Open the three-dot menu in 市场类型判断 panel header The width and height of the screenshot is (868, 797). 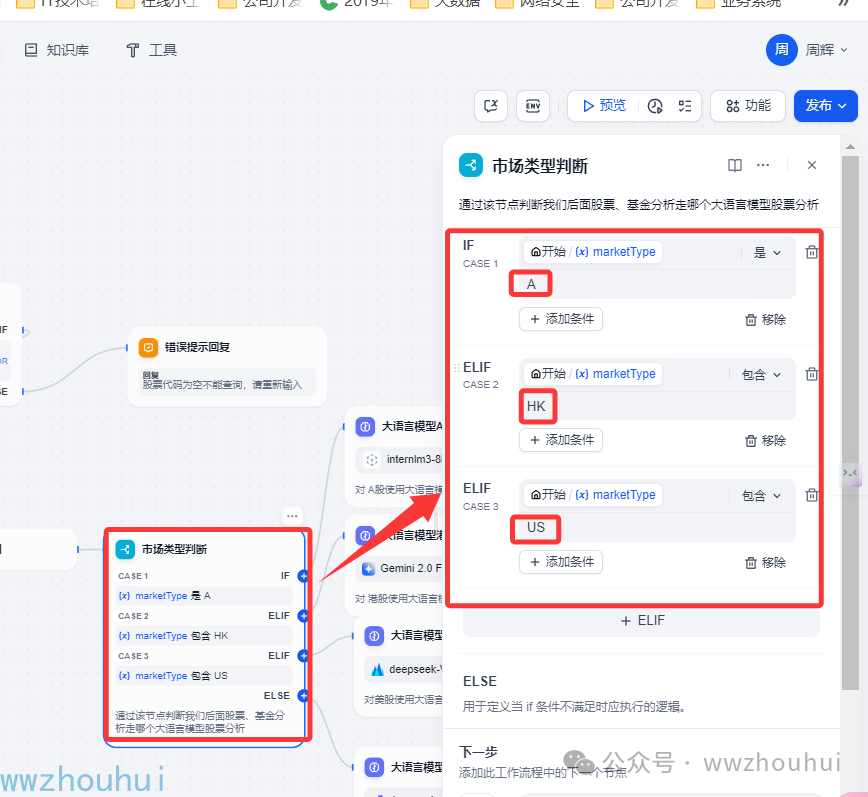point(763,165)
